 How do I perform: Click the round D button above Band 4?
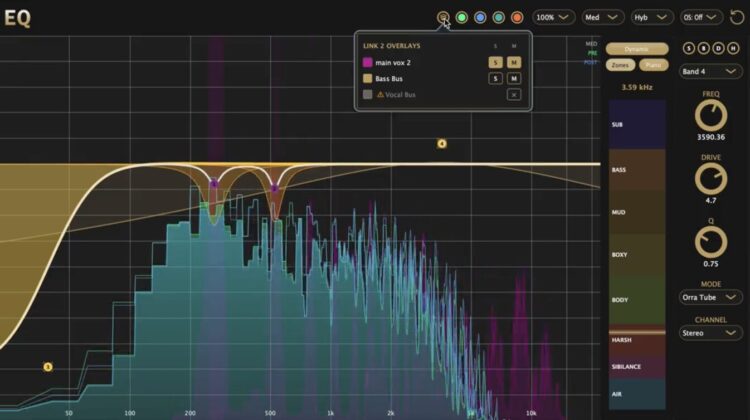[x=718, y=48]
